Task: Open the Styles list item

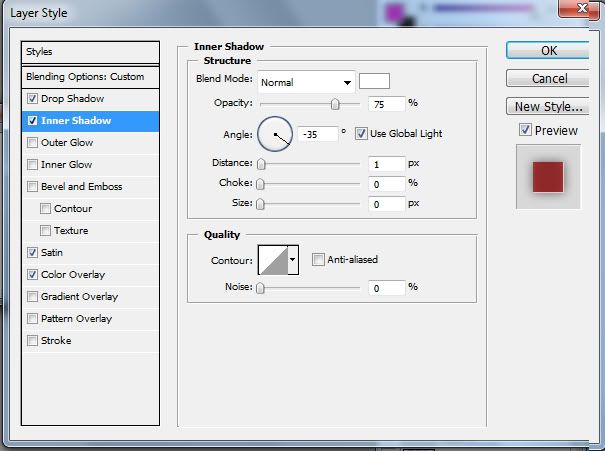Action: tap(91, 52)
